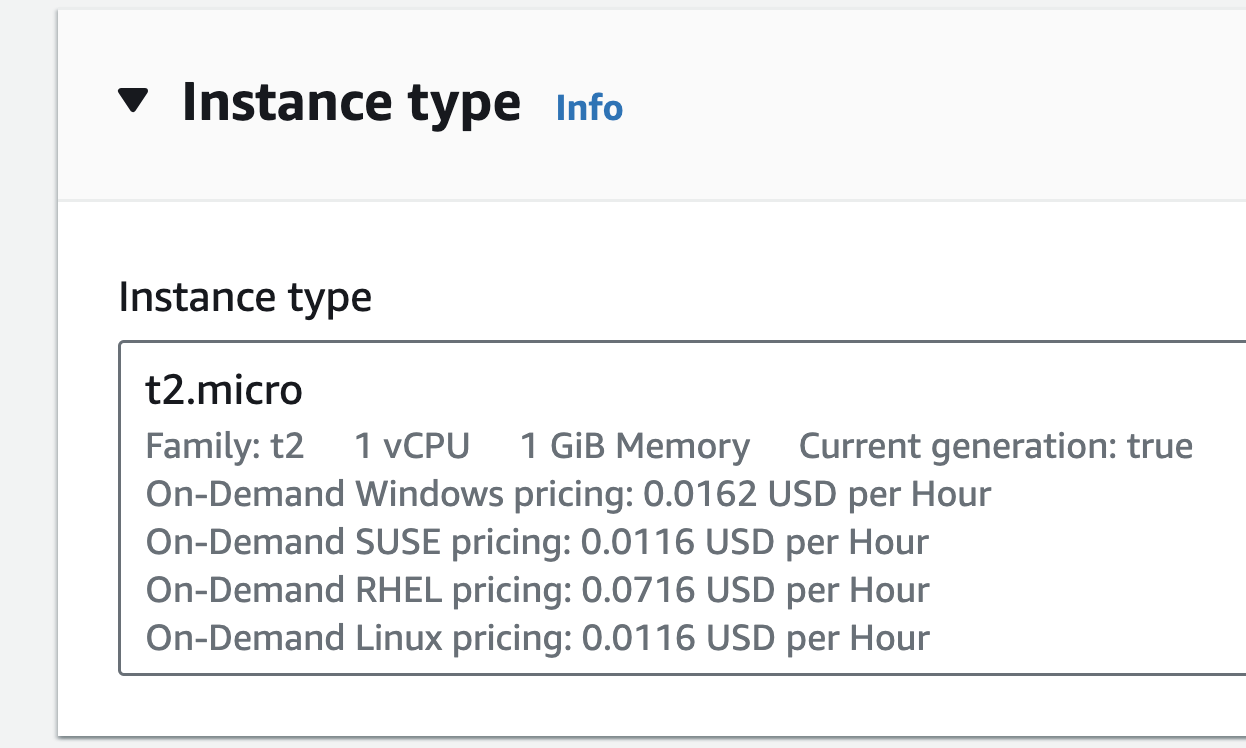Select the t2.micro instance name text
The height and width of the screenshot is (748, 1246).
pos(224,390)
